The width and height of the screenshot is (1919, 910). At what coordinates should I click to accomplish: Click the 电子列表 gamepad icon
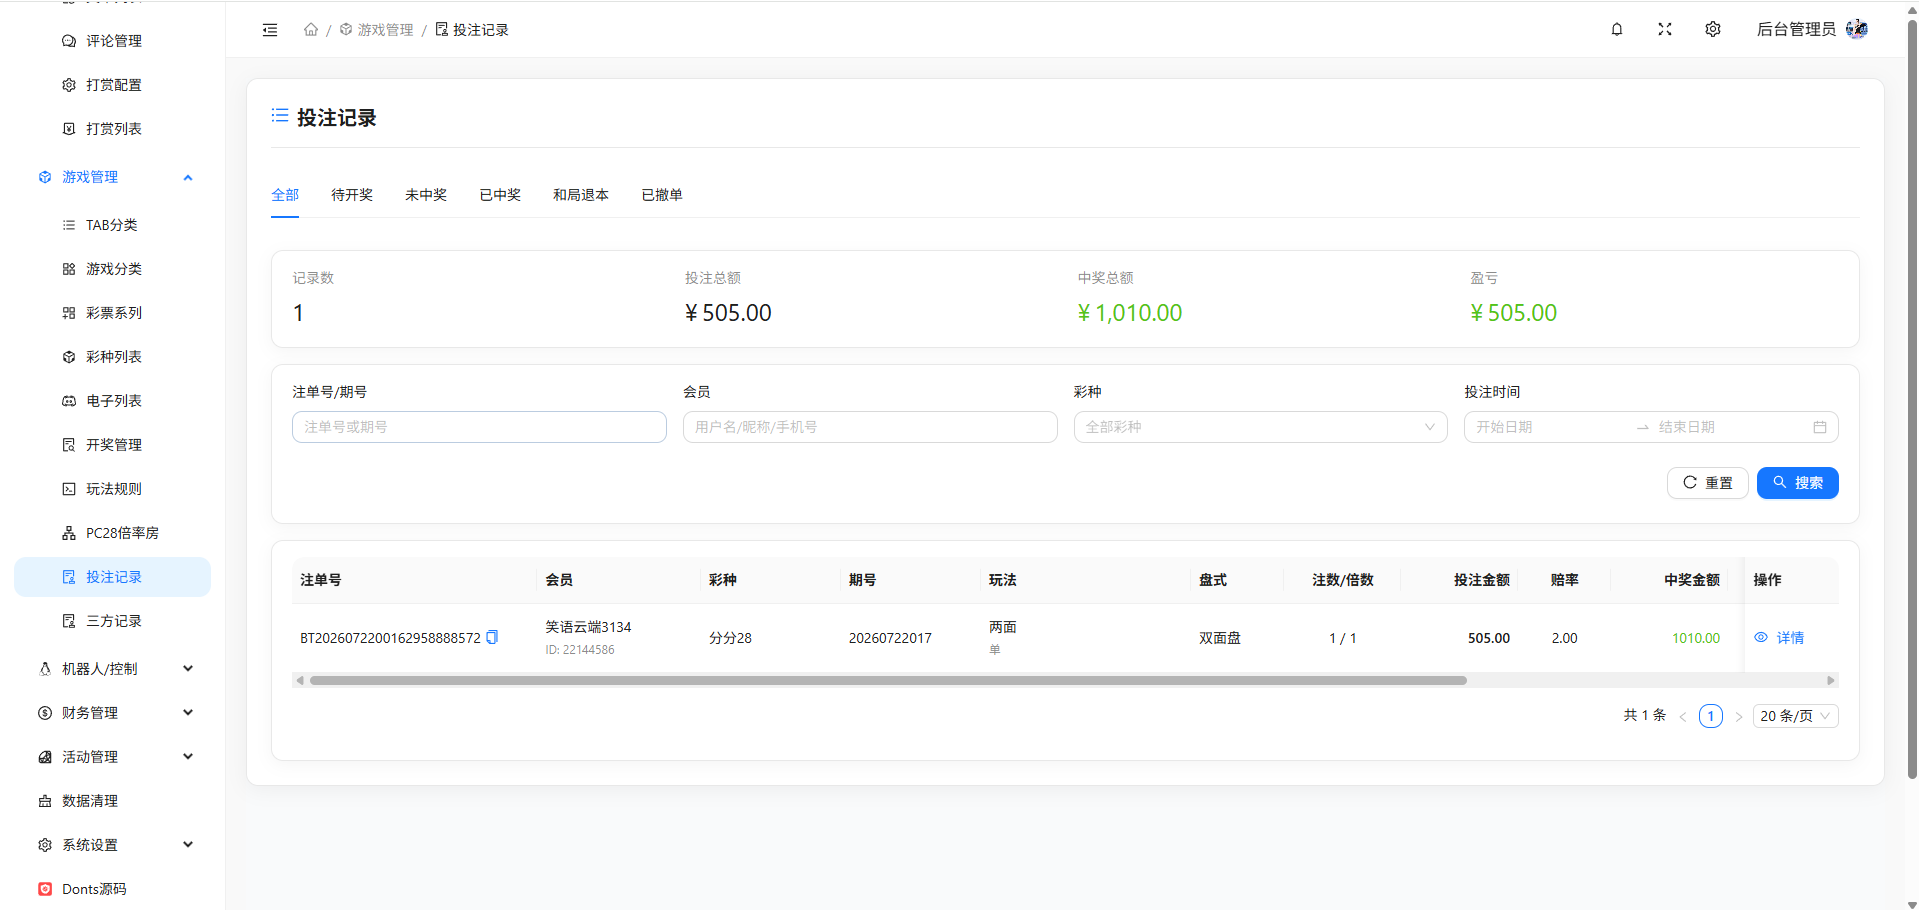pyautogui.click(x=69, y=401)
